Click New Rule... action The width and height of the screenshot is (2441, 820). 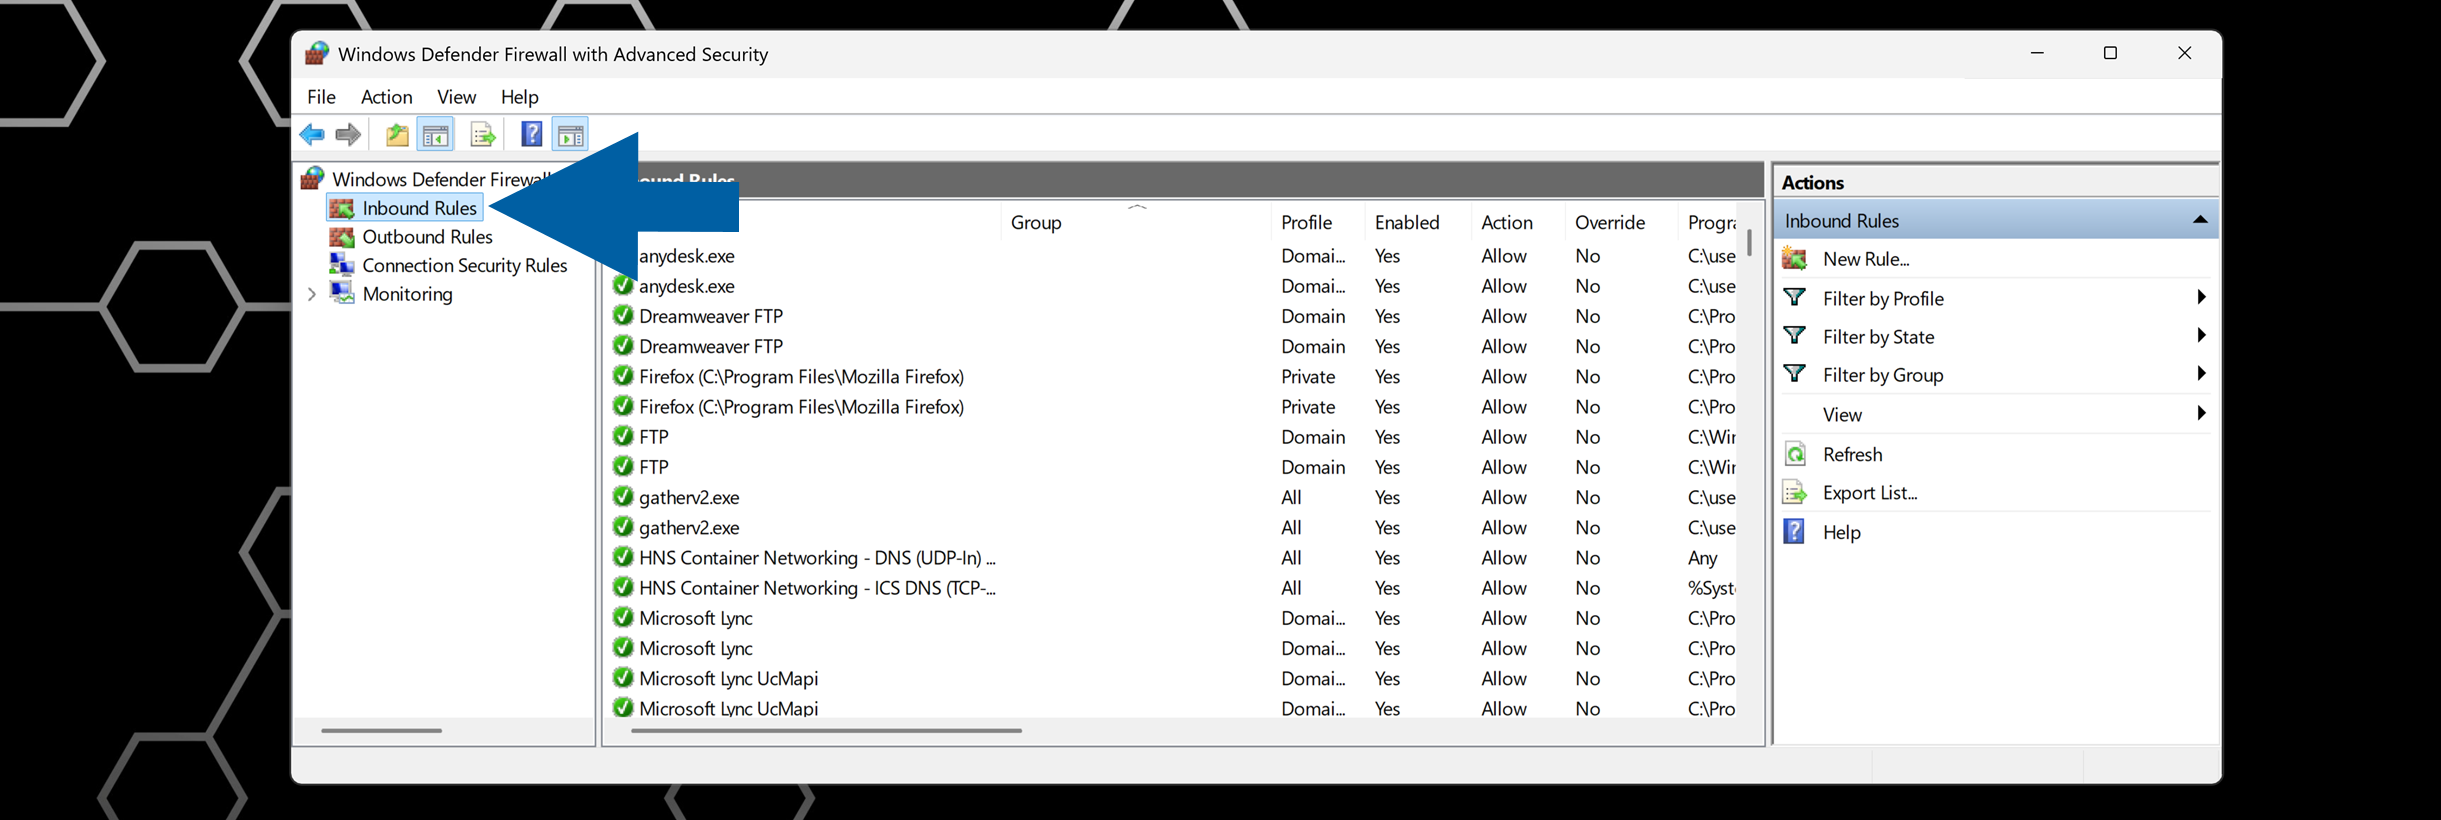1866,259
